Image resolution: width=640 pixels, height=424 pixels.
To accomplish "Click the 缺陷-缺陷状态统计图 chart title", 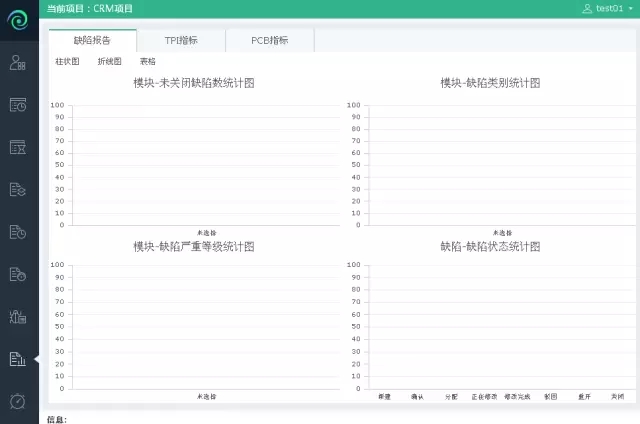I will [x=490, y=247].
